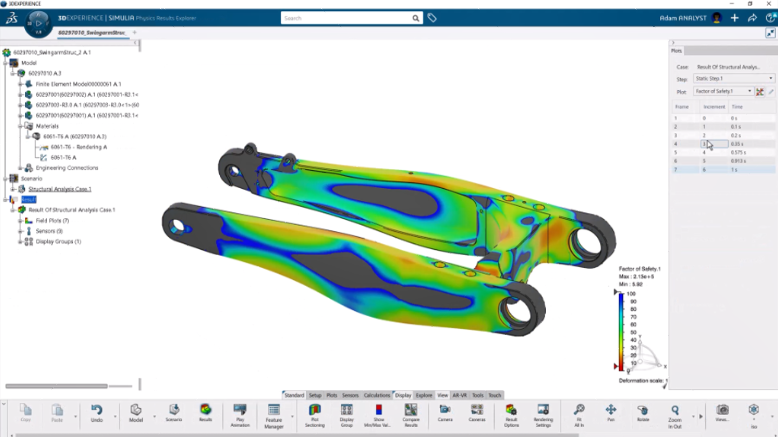Image resolution: width=778 pixels, height=437 pixels.
Task: Open the Plot dropdown Factor of Safety.1
Action: [x=723, y=91]
